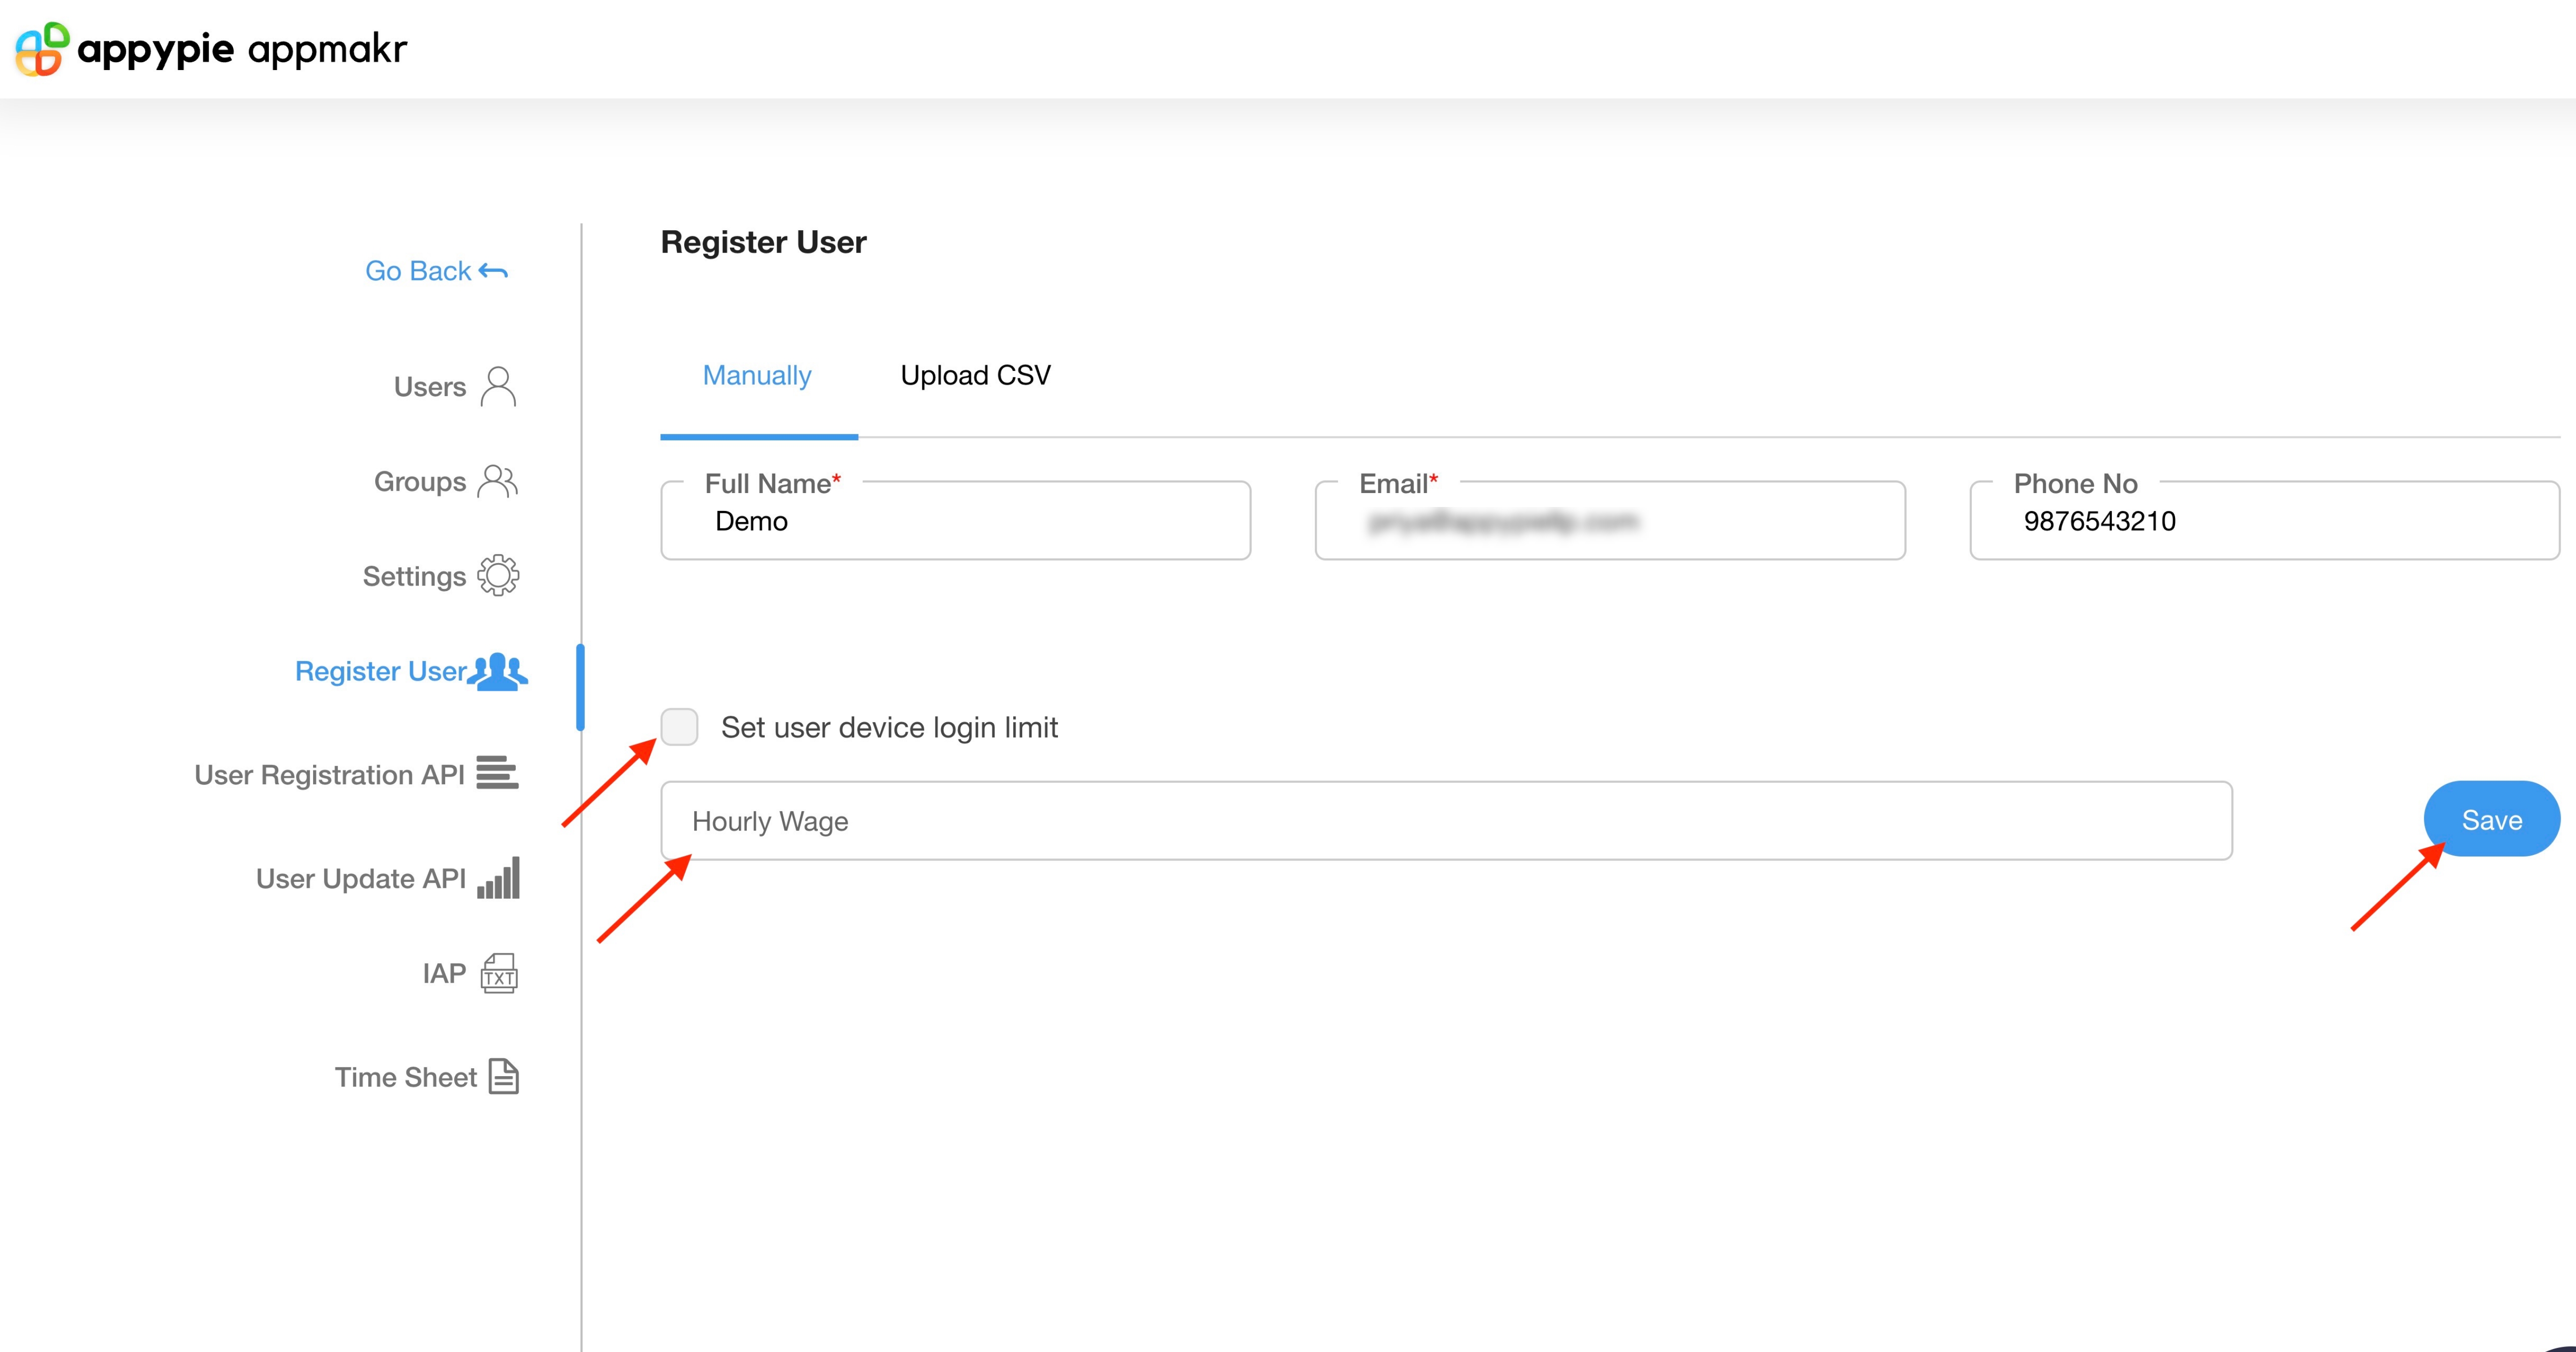Switch to the Upload CSV tab
This screenshot has height=1352, width=2576.
(975, 376)
